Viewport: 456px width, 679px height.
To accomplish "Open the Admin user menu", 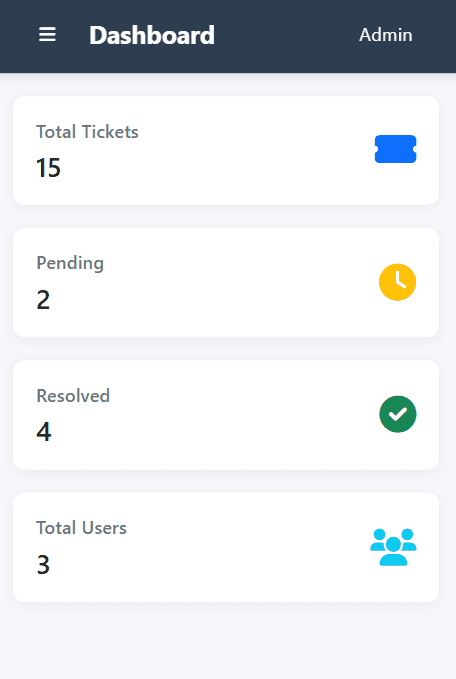I will pos(385,35).
